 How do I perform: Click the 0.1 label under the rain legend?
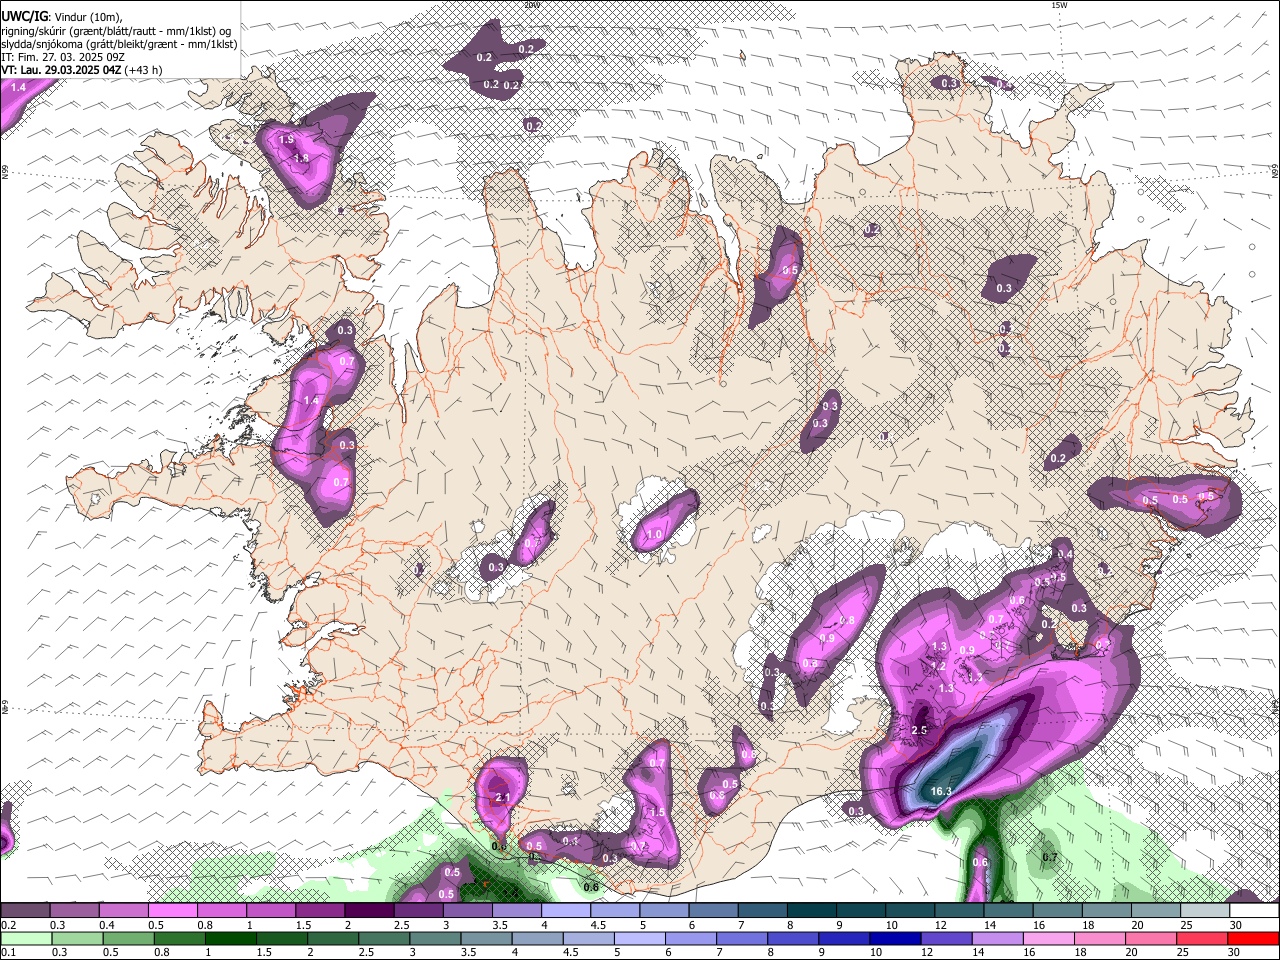pyautogui.click(x=8, y=952)
